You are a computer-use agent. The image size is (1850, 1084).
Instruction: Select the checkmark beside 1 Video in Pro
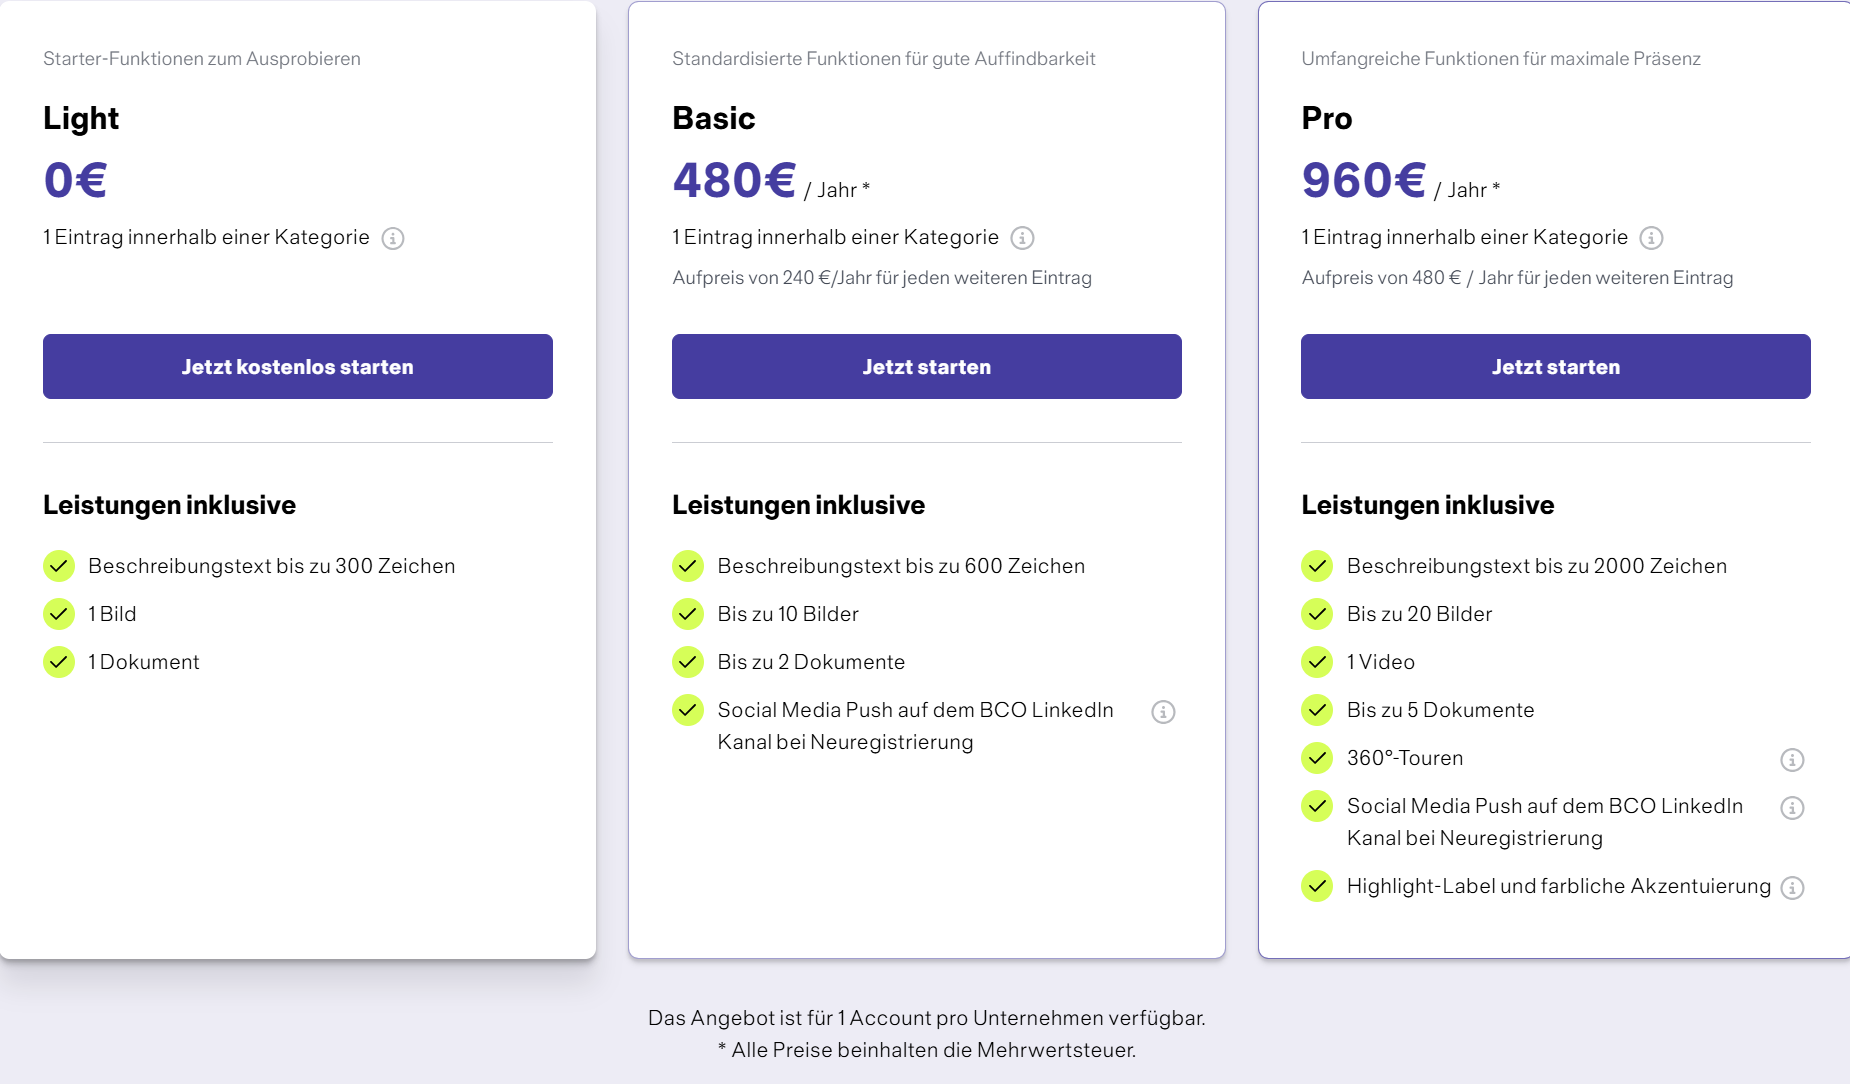point(1317,662)
